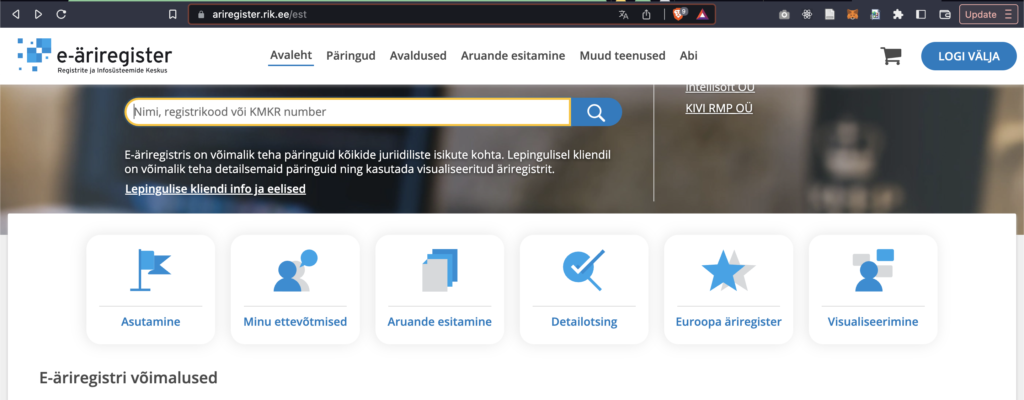Screen dimensions: 1024x400
Task: Open the Abi menu
Action: pyautogui.click(x=688, y=56)
